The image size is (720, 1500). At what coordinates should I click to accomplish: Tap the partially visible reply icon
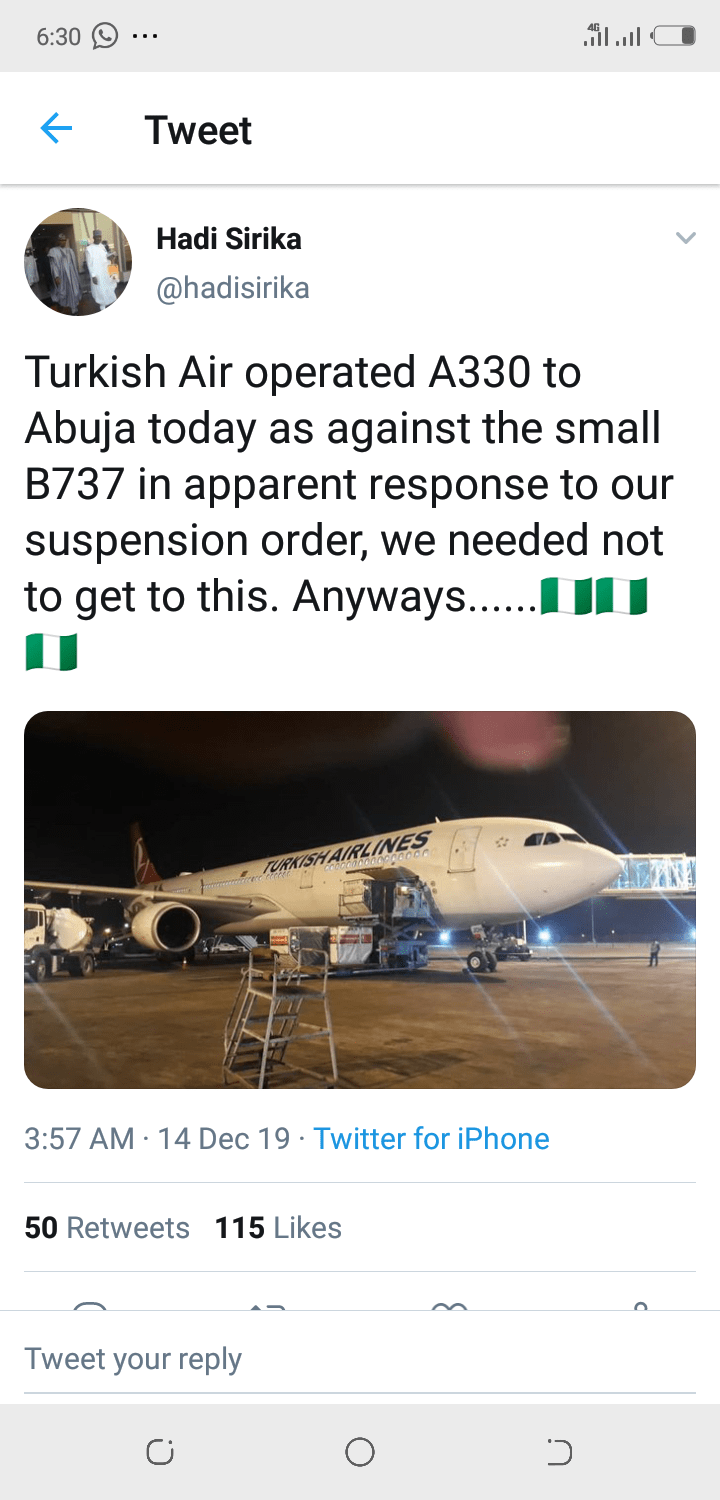click(x=90, y=1306)
